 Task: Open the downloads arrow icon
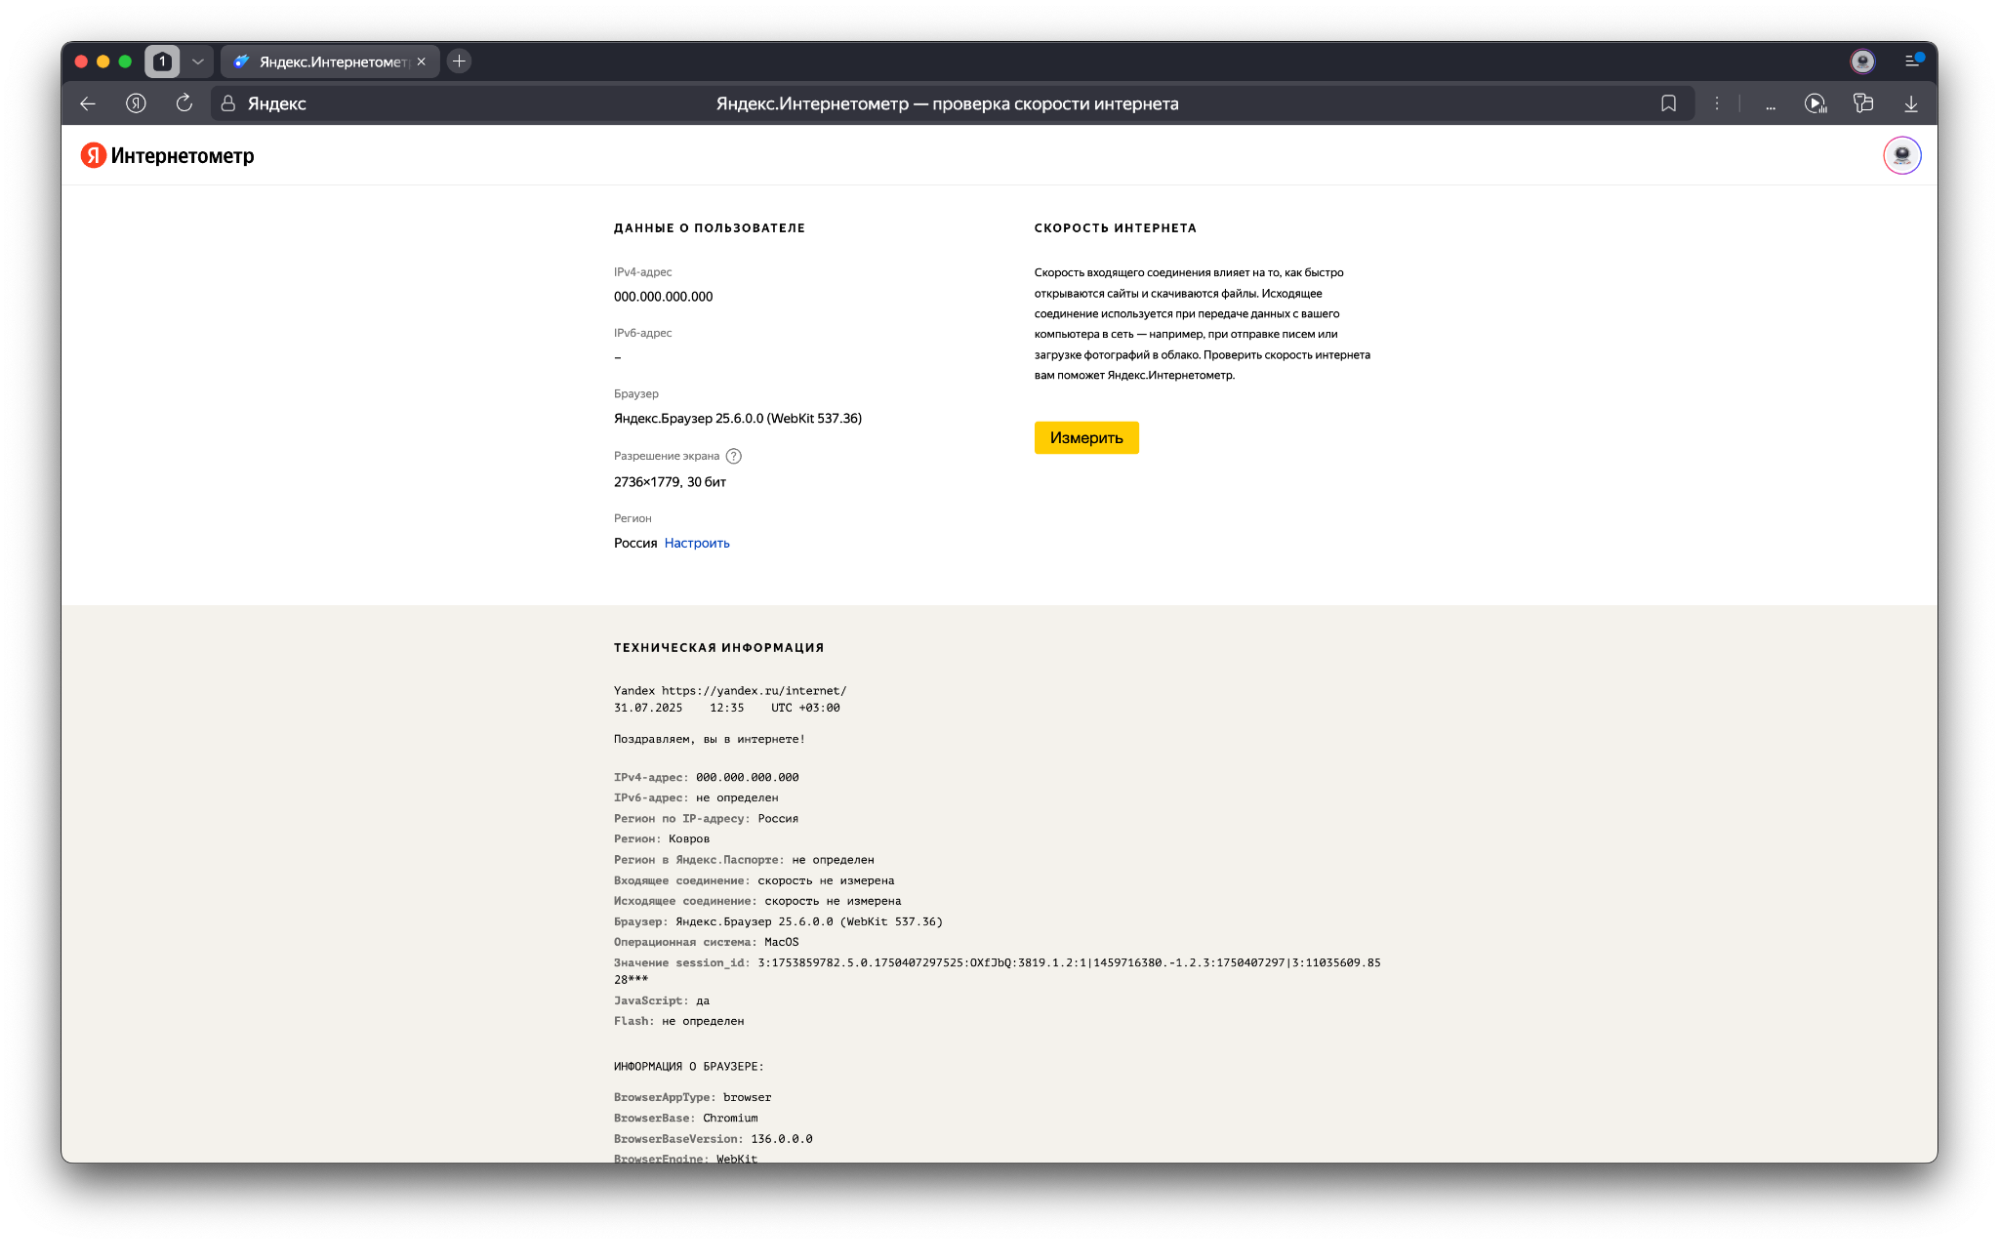coord(1911,103)
